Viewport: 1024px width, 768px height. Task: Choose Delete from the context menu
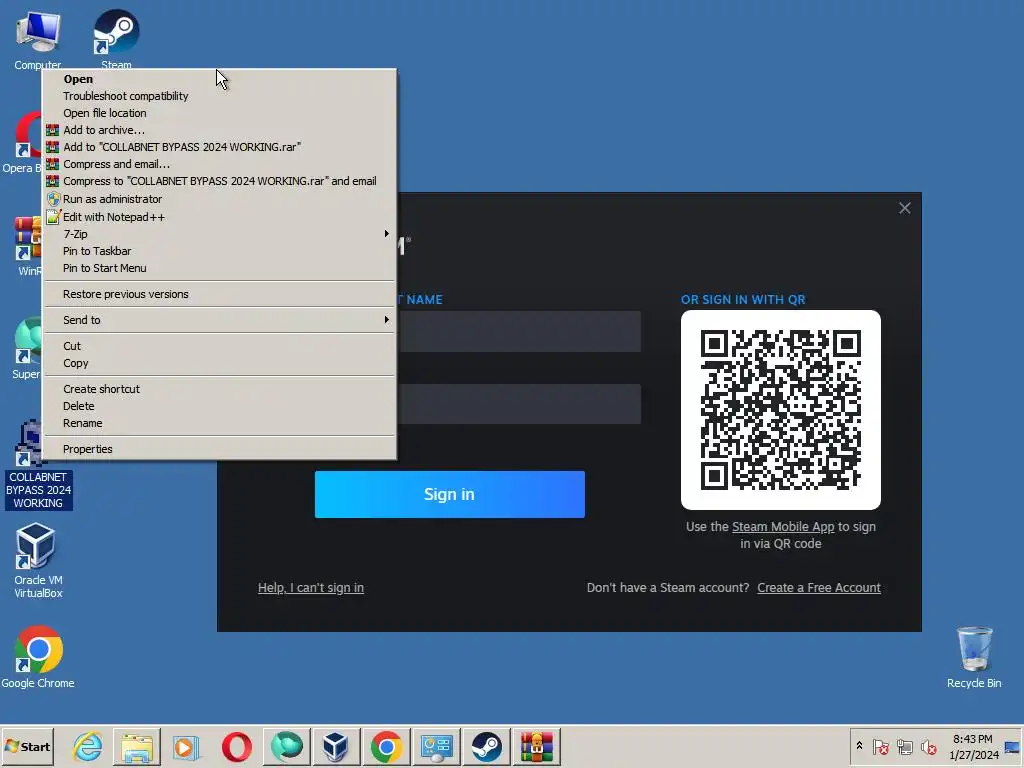(219, 406)
